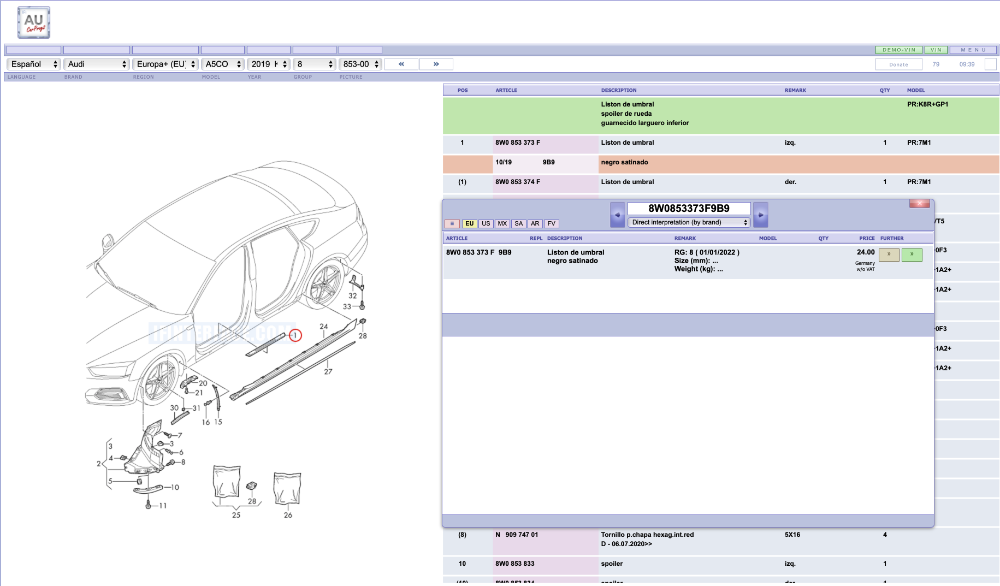Click the green button under FURTHER
This screenshot has width=1000, height=586.
click(912, 254)
